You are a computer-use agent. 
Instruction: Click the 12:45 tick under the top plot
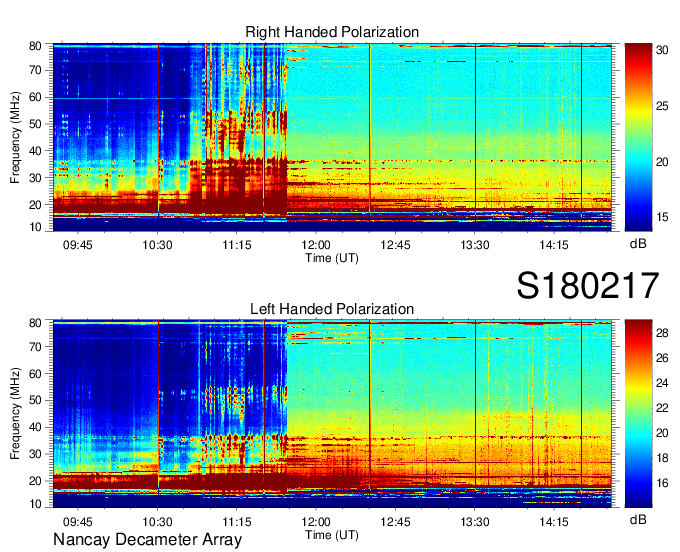click(395, 245)
